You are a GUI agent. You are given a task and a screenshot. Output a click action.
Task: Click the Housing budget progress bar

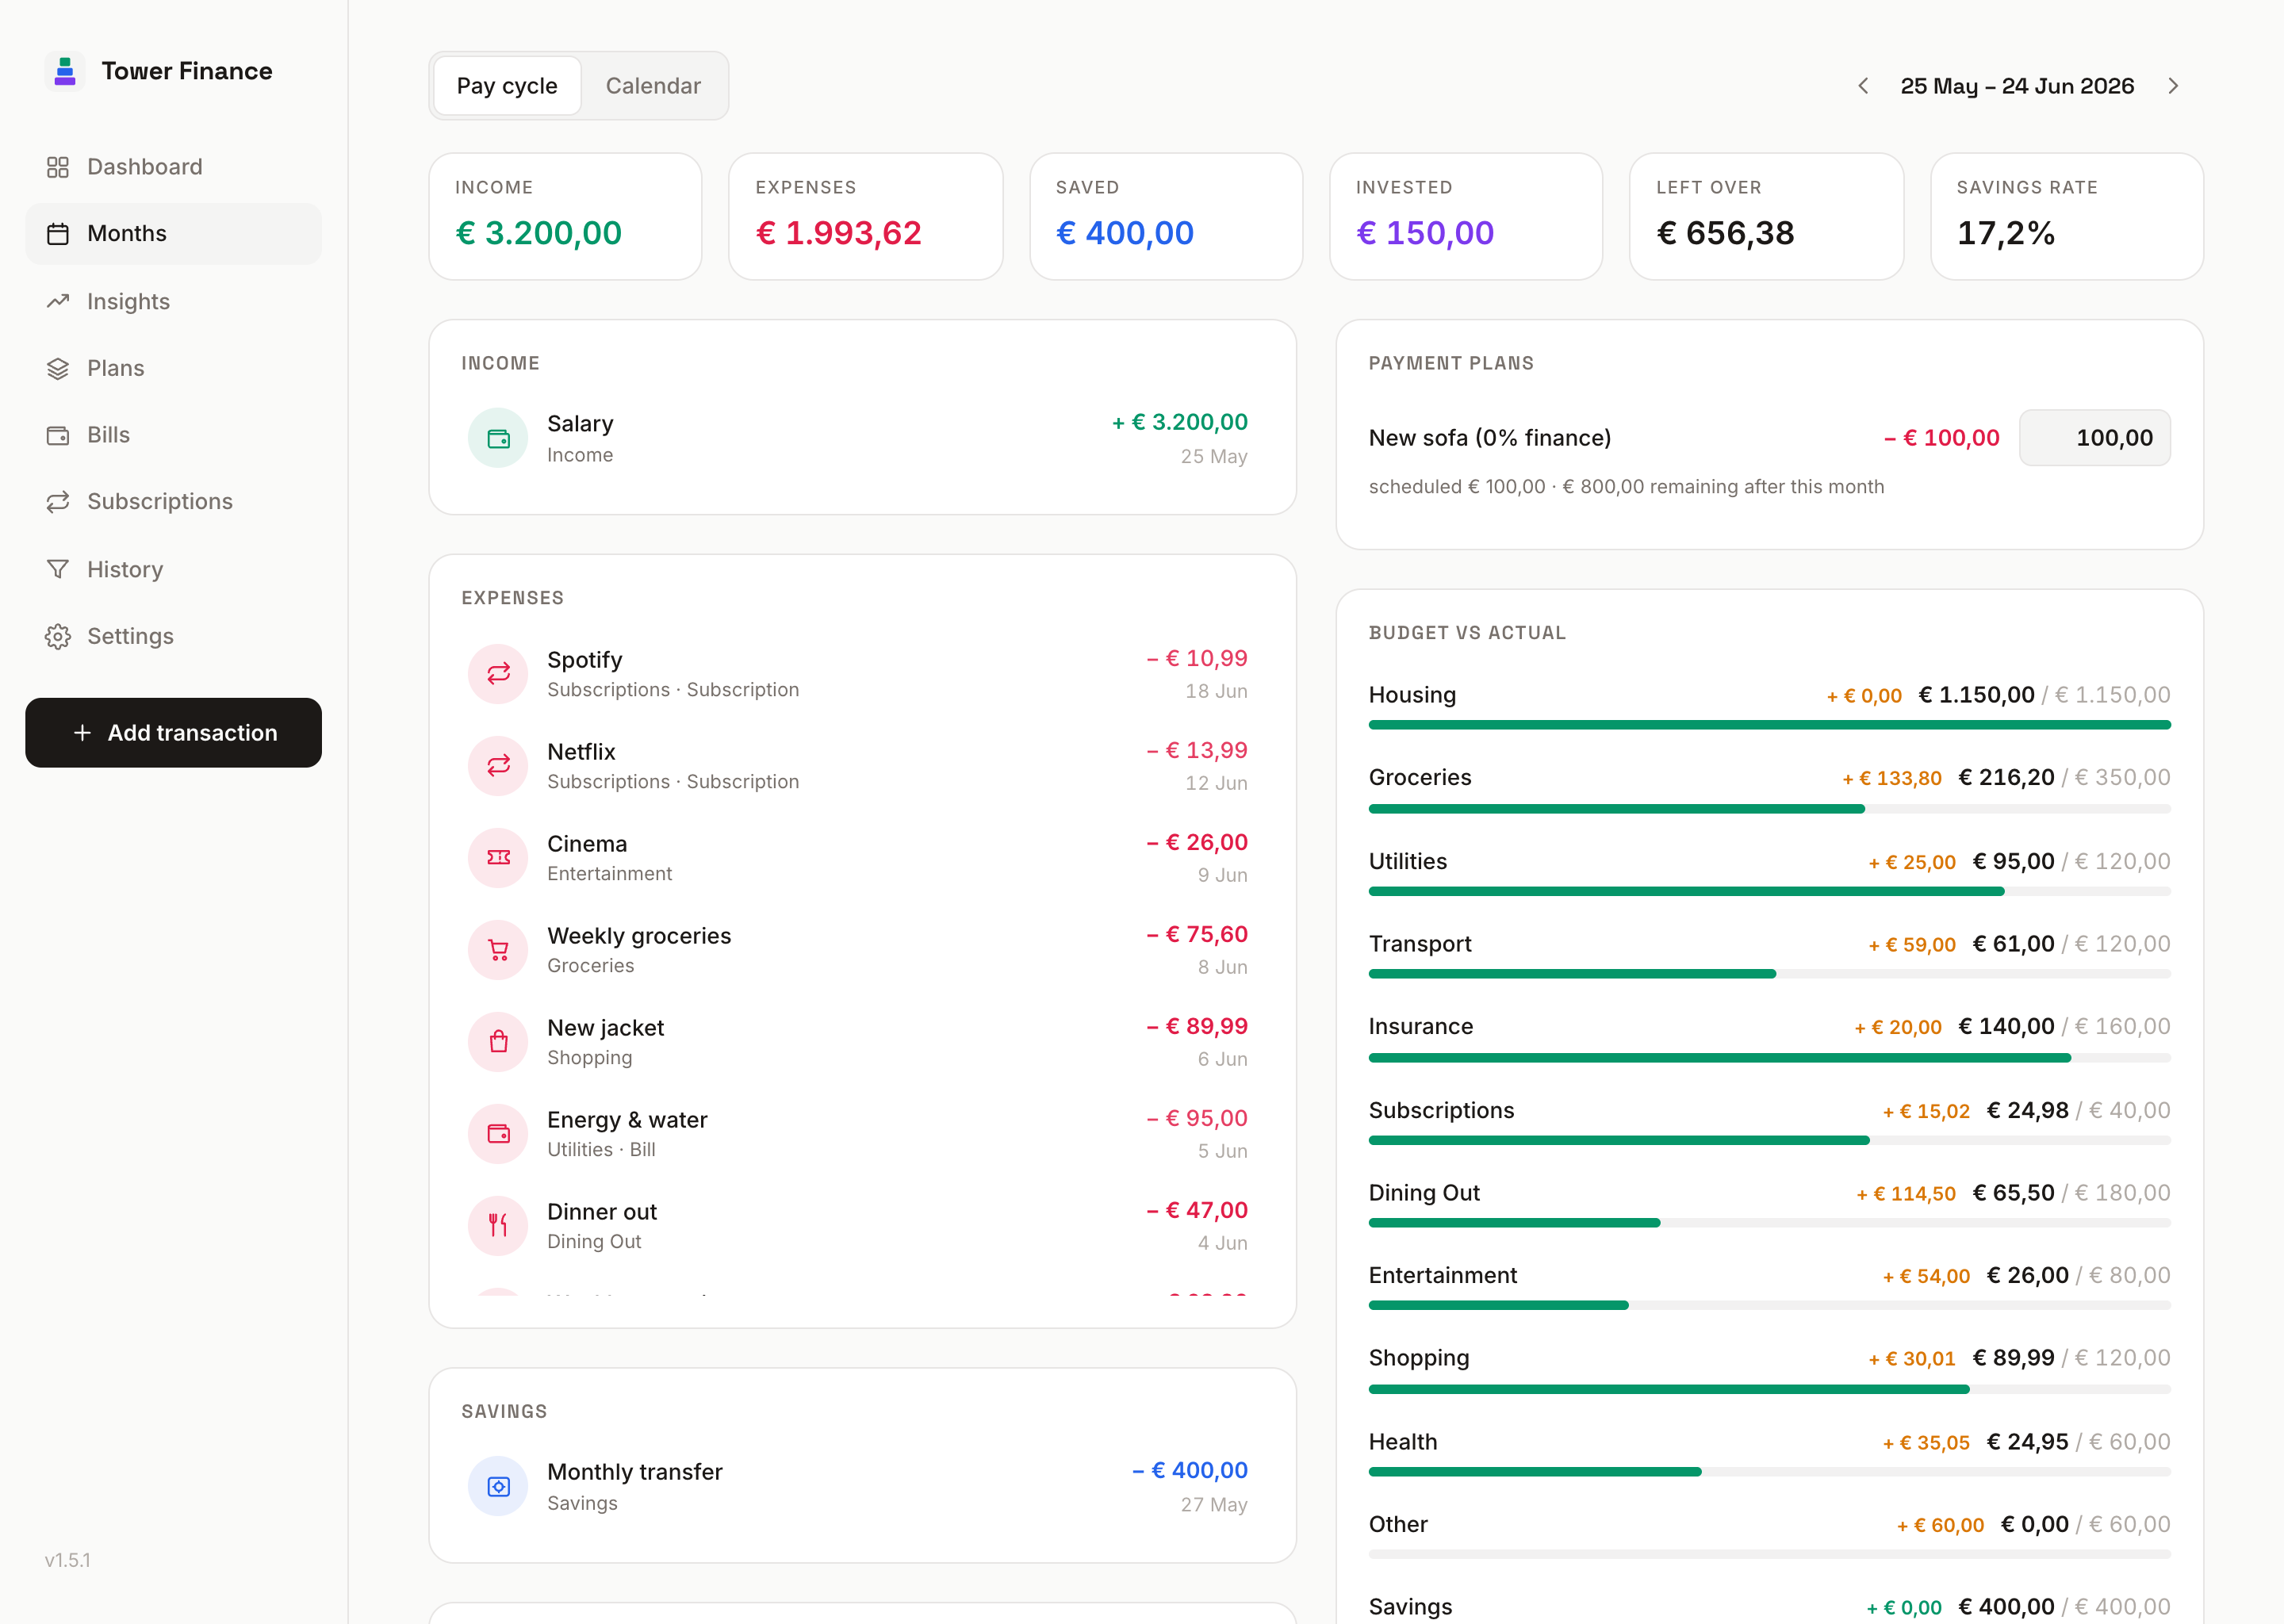(1769, 725)
